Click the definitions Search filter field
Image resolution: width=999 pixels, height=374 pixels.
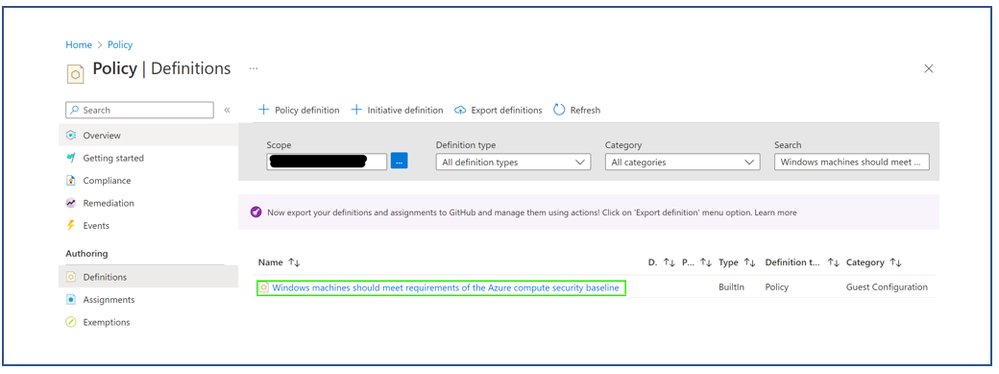852,162
